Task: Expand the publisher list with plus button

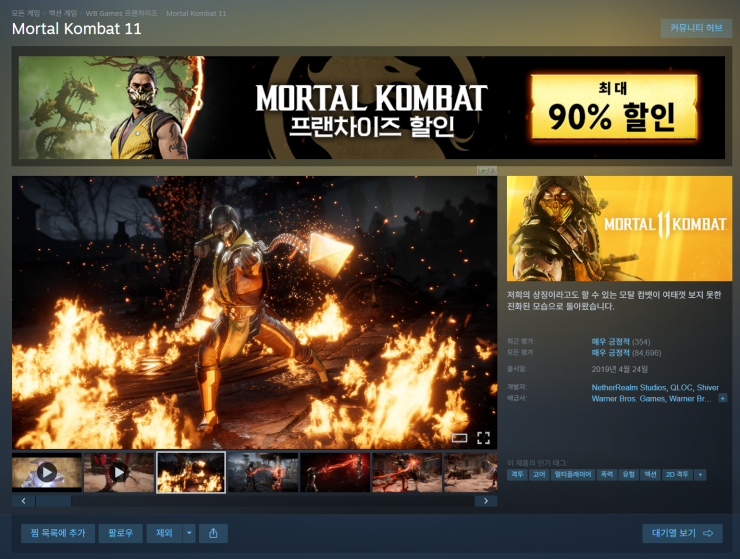Action: pyautogui.click(x=723, y=398)
